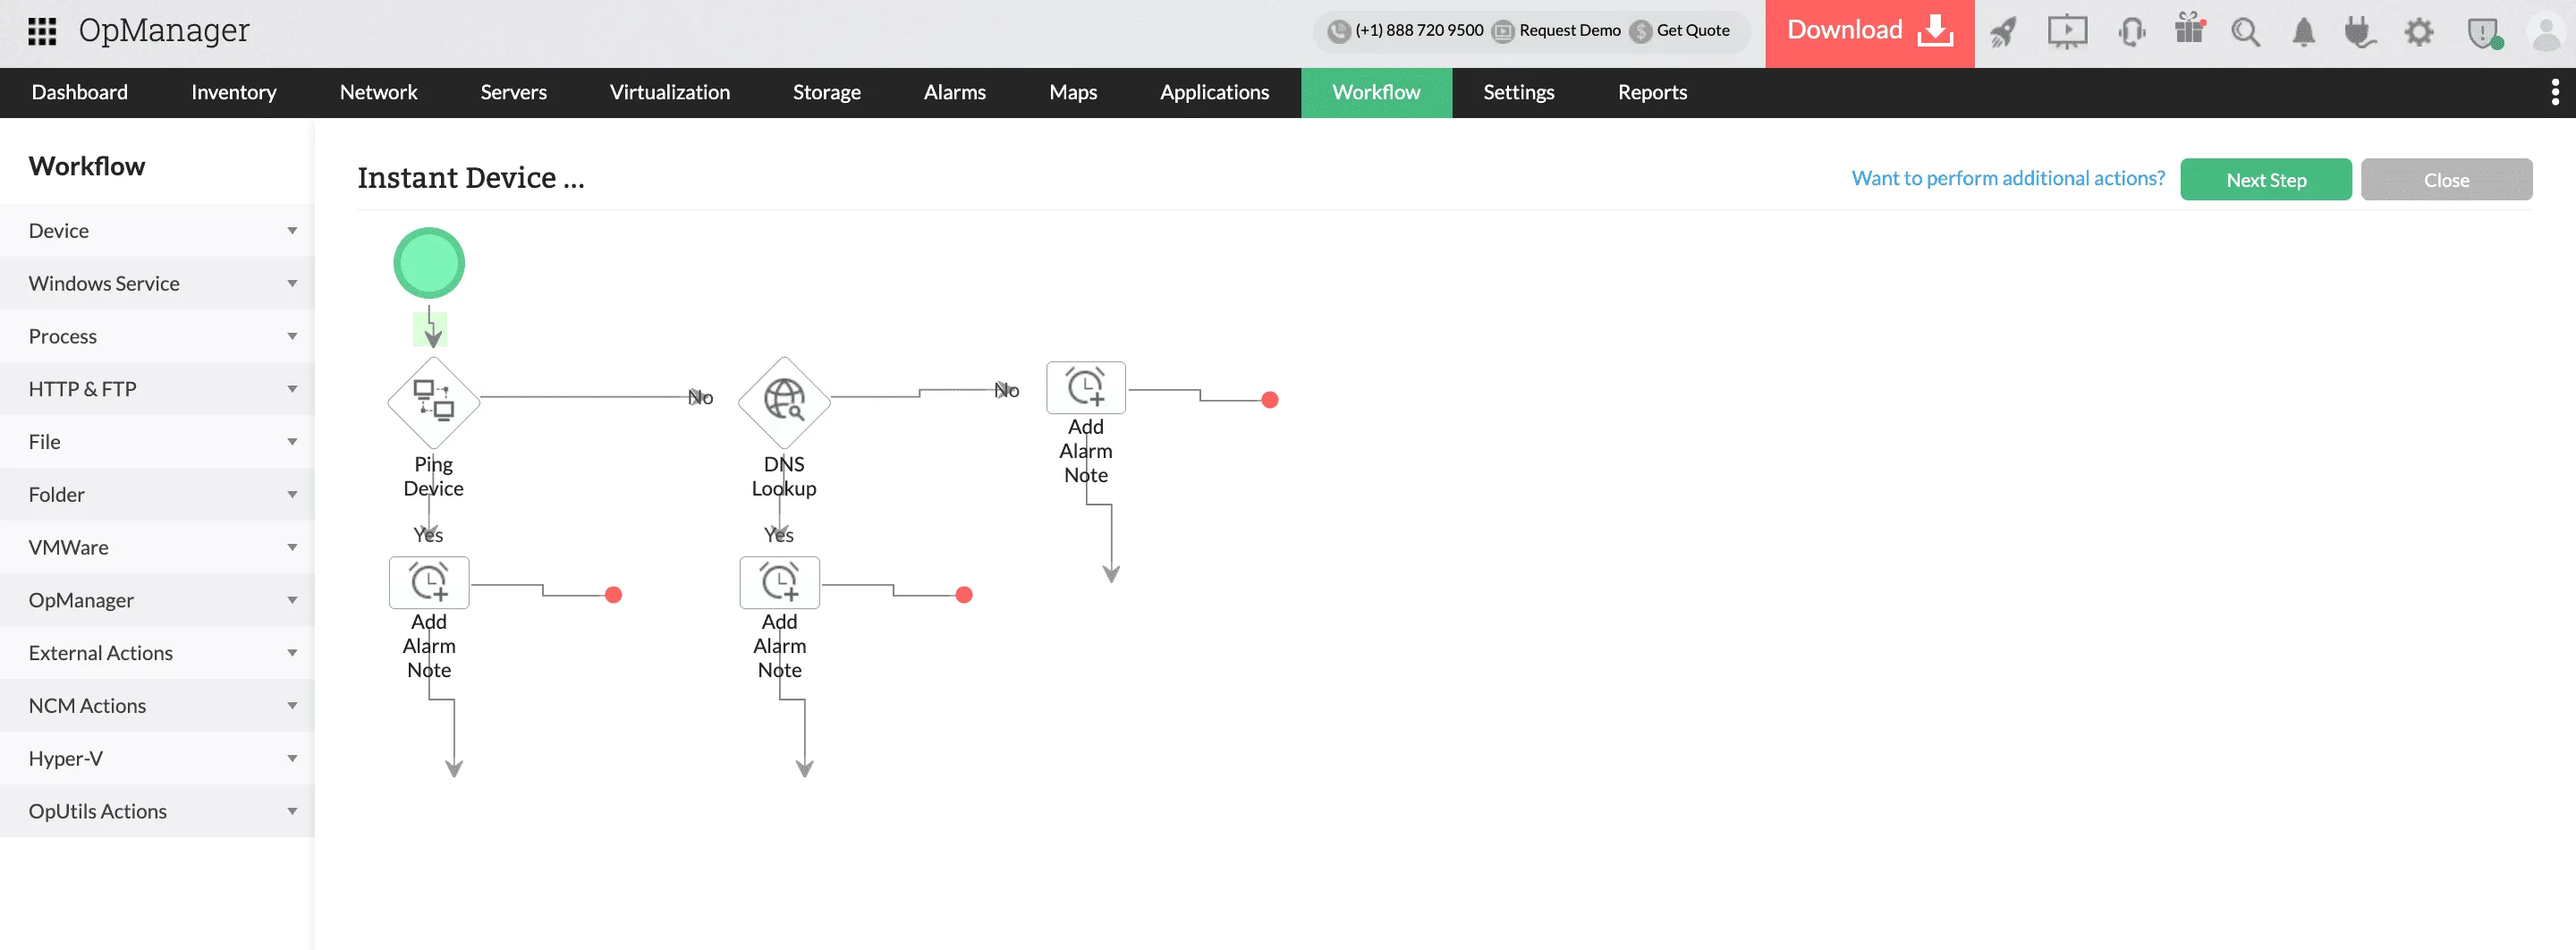Open the presentation video icon
This screenshot has height=950, width=2576.
[x=2067, y=32]
